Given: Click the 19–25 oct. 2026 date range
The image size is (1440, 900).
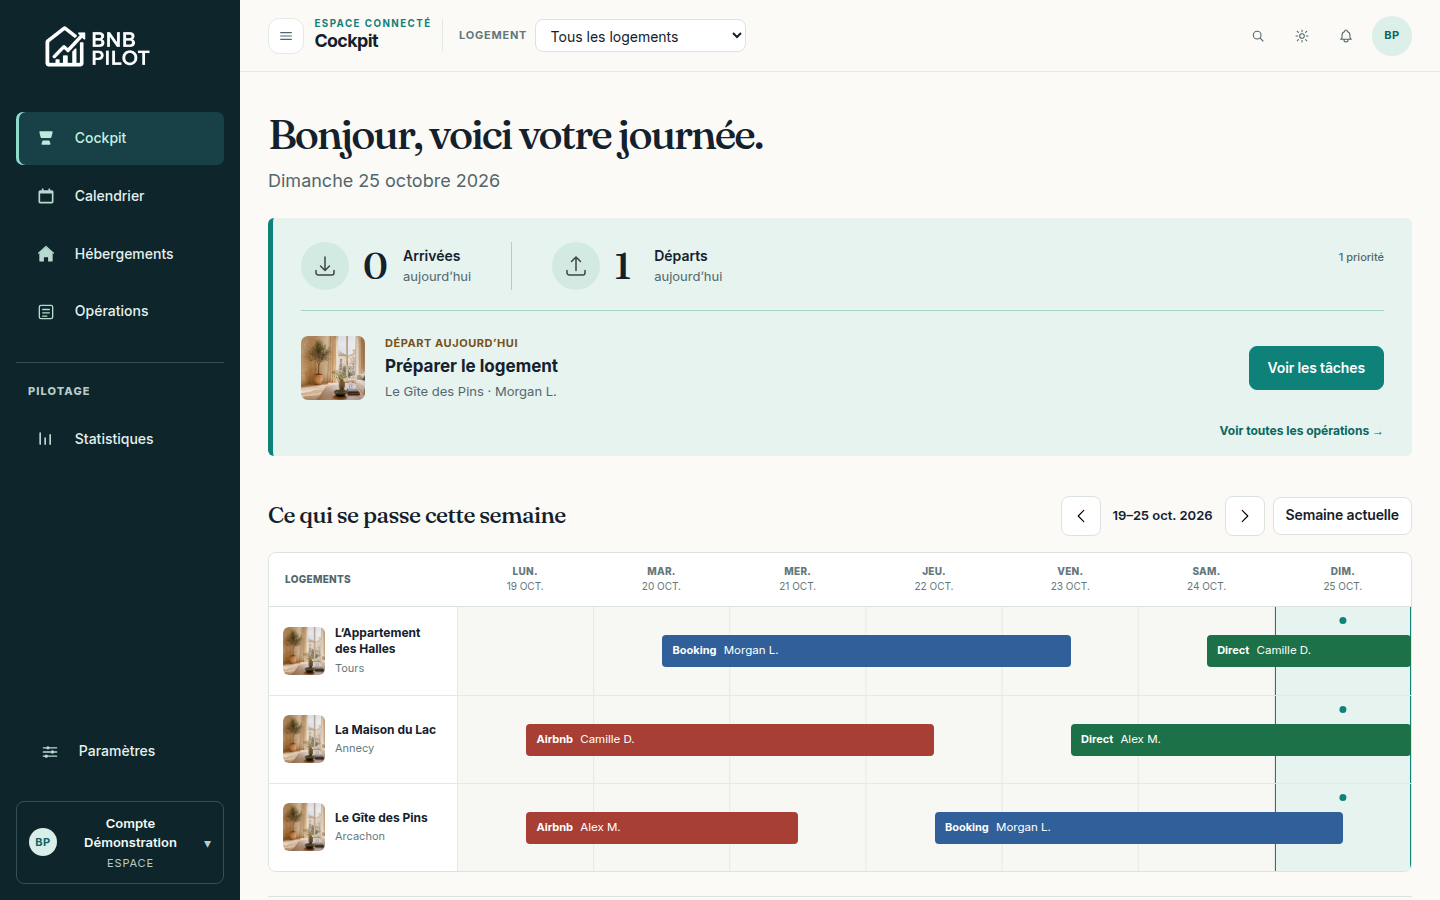Looking at the screenshot, I should click(x=1162, y=516).
